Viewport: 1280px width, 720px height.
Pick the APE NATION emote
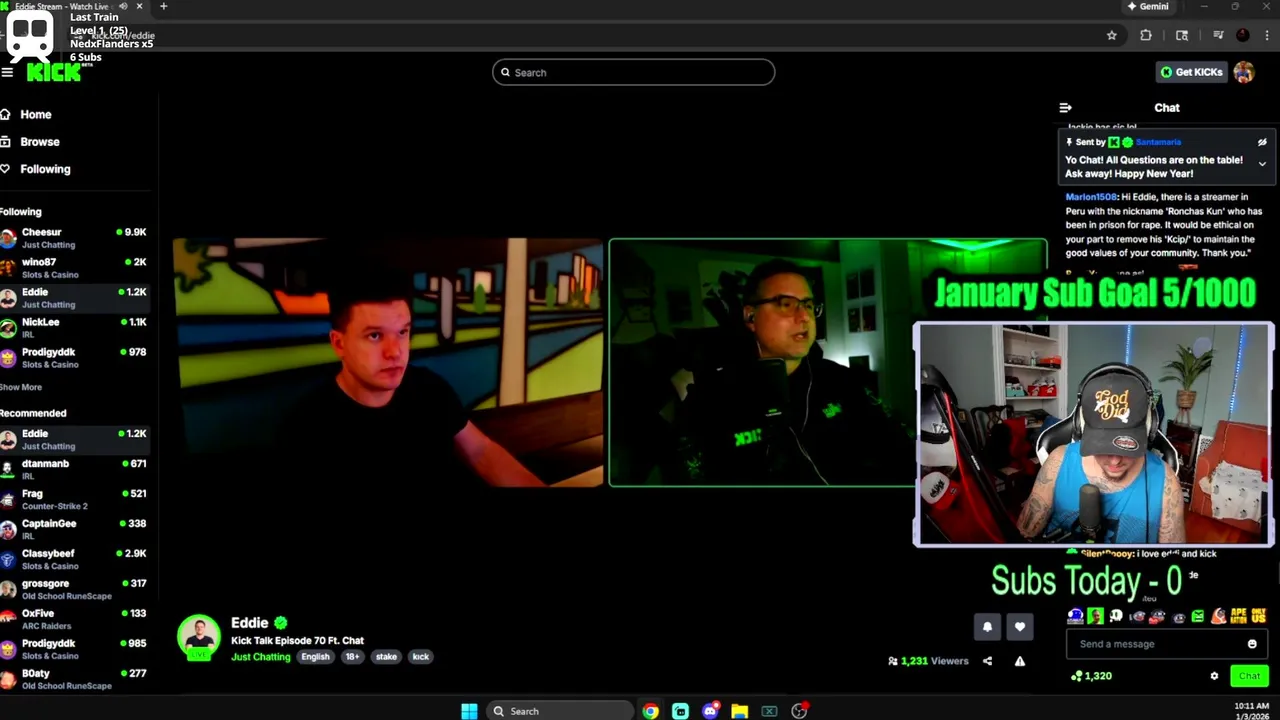[x=1238, y=616]
